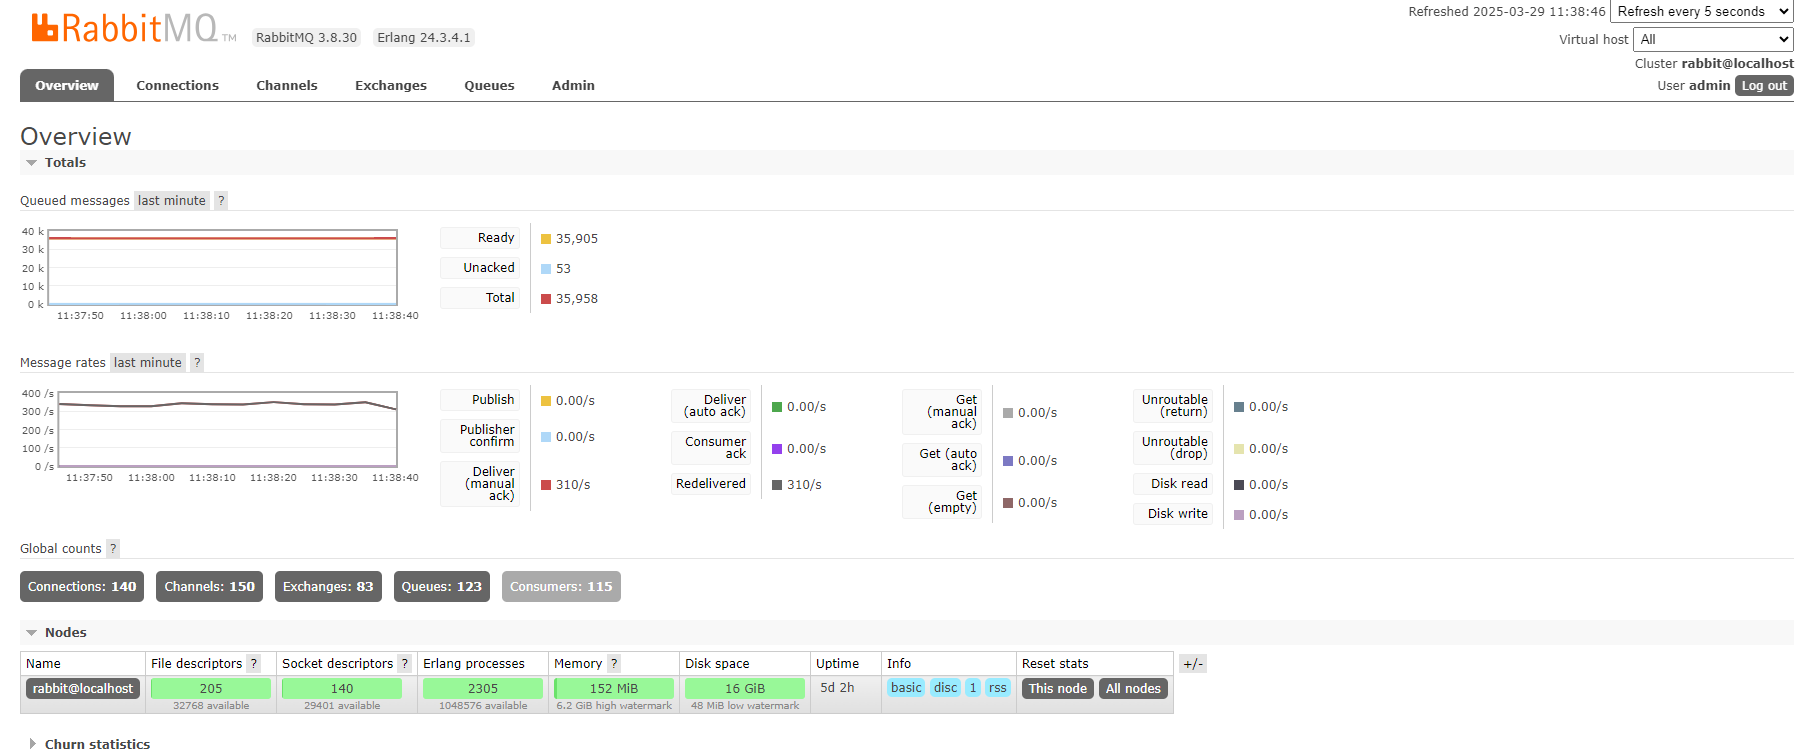Click Deliver manual ack red swatch

pyautogui.click(x=546, y=485)
